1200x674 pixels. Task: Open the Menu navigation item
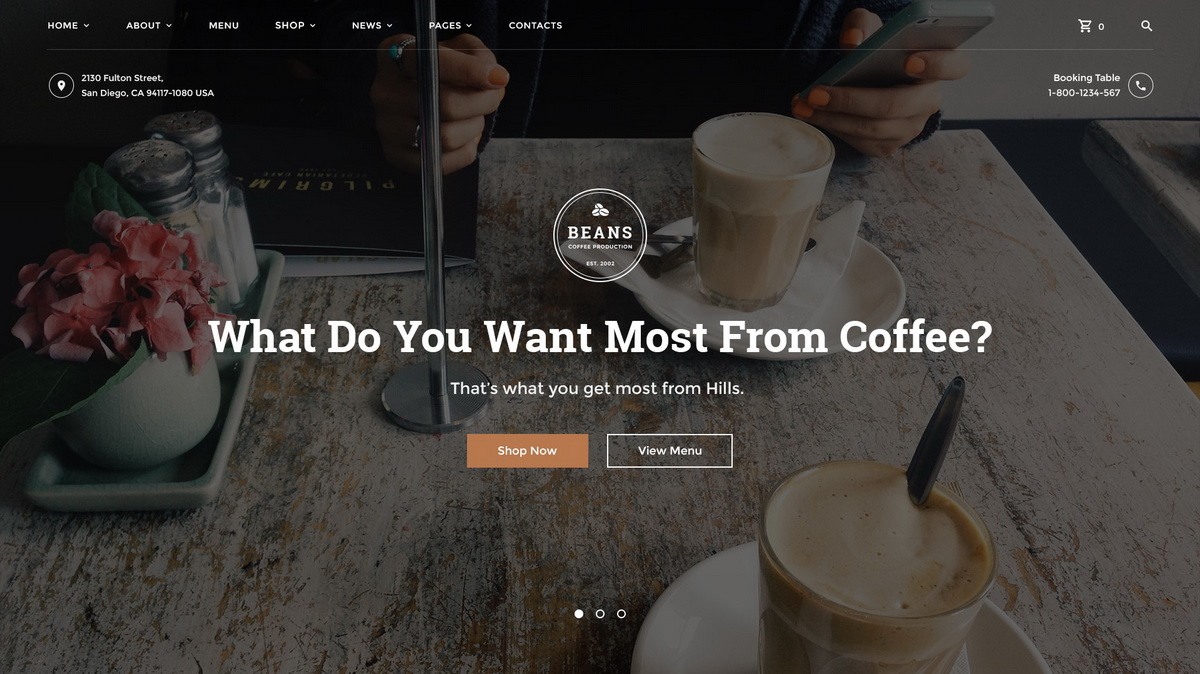pyautogui.click(x=224, y=26)
